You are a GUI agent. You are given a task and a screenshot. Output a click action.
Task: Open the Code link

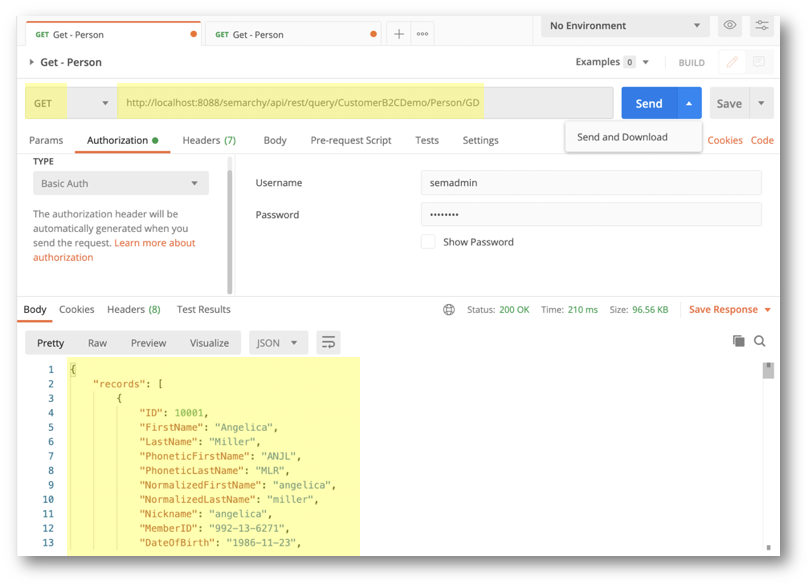click(x=762, y=140)
